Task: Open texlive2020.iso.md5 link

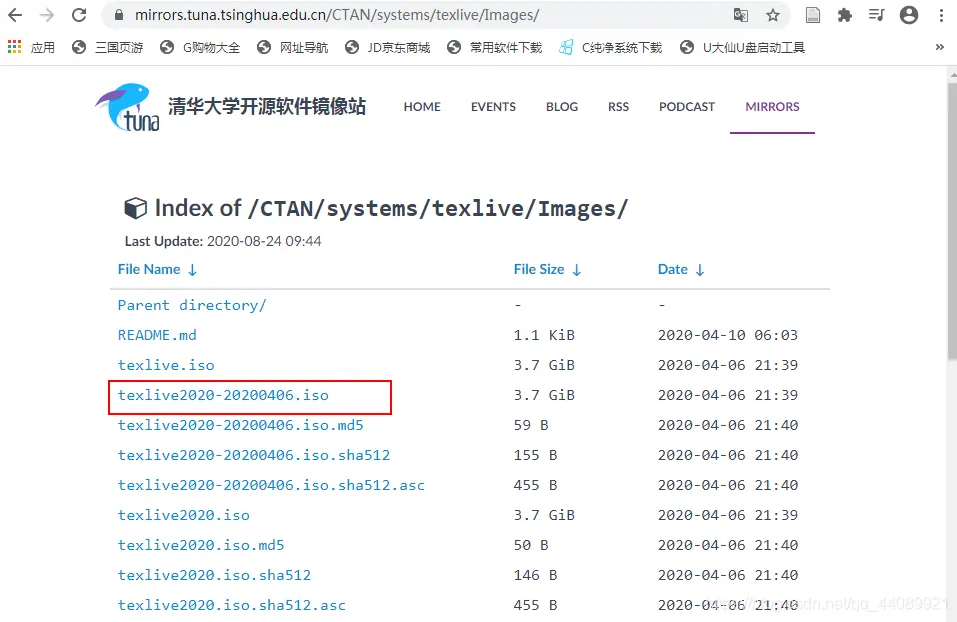Action: 201,544
